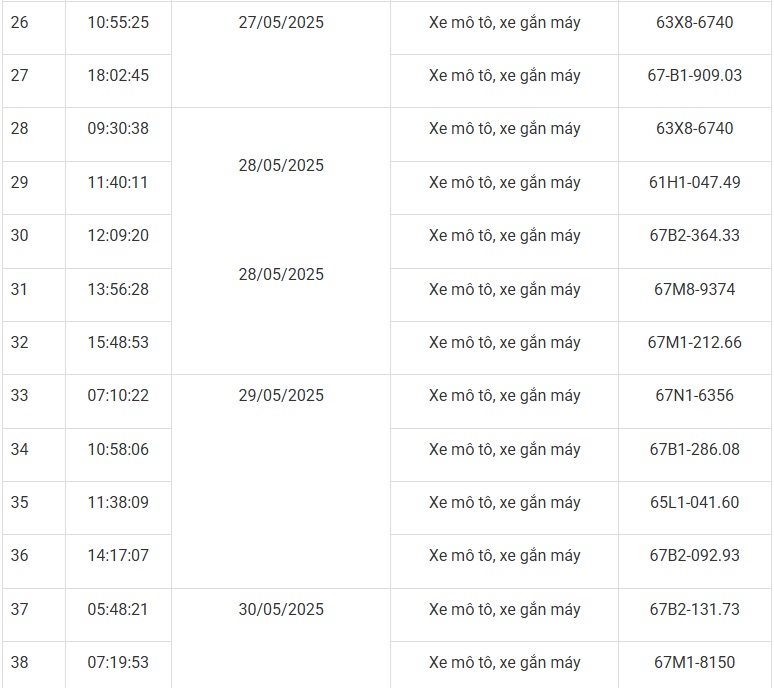Click the date cell 27/05/2025
The image size is (774, 688).
coord(281,22)
